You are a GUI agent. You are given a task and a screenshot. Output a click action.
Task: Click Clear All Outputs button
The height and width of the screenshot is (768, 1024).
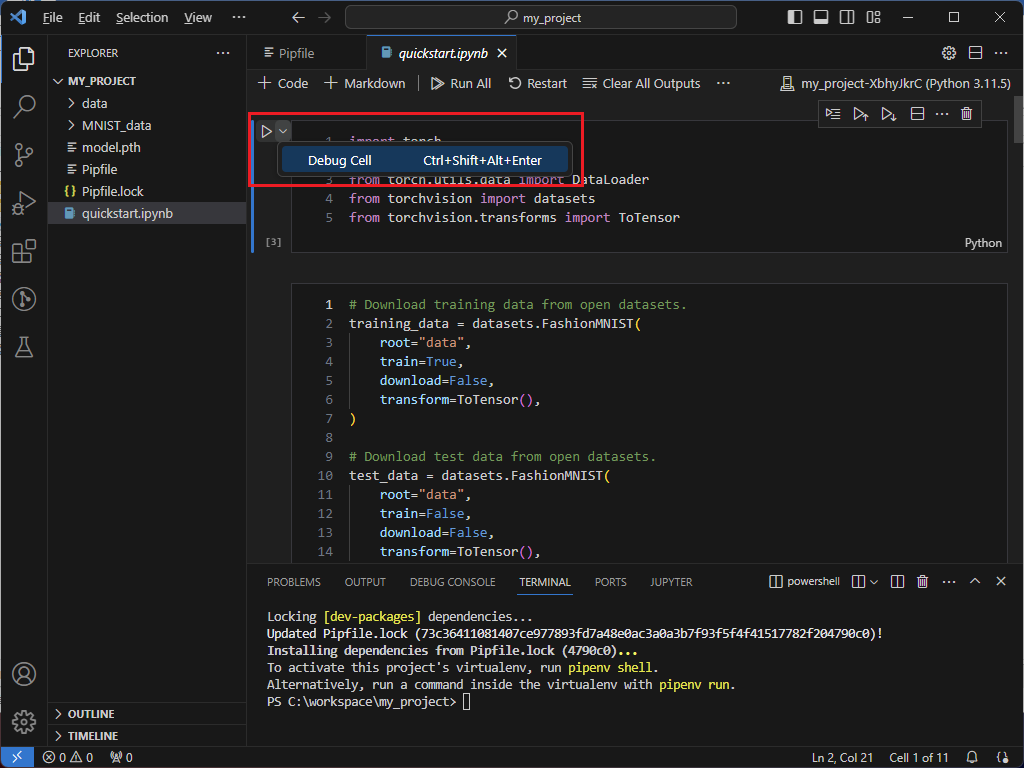(641, 84)
